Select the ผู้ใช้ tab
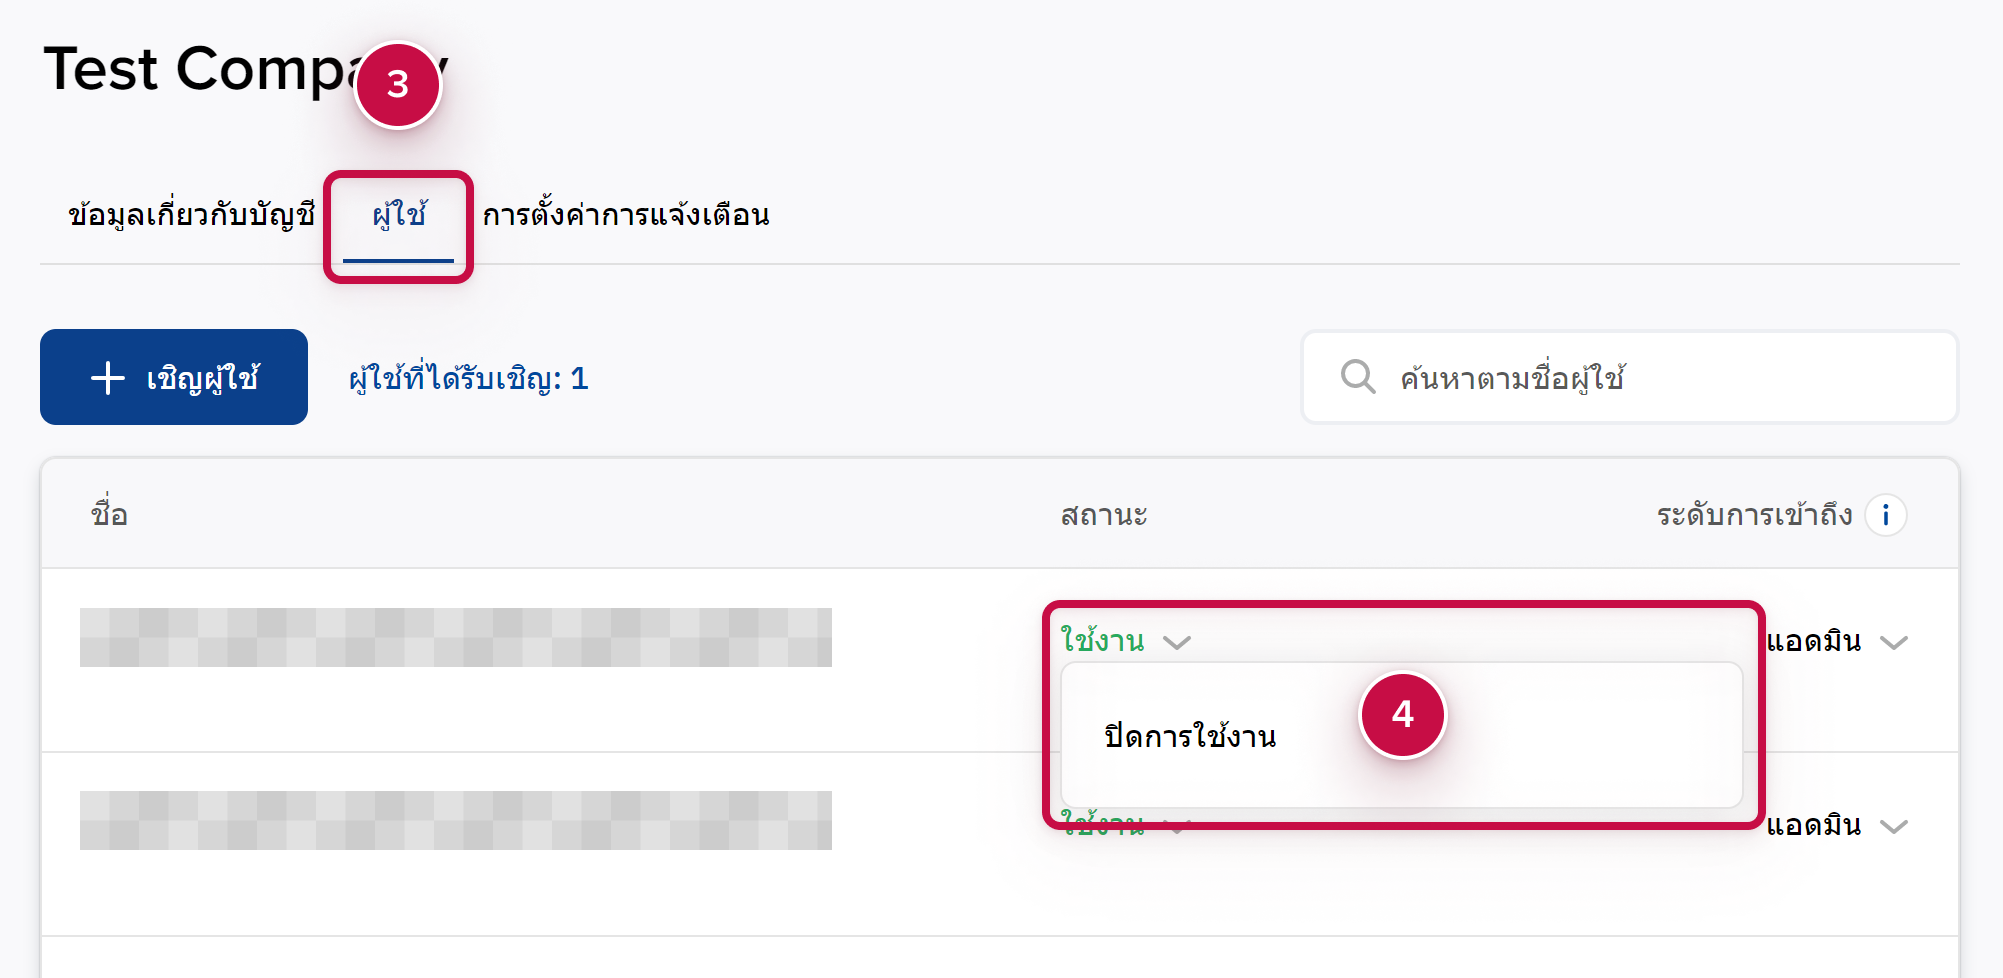The width and height of the screenshot is (2003, 978). pos(399,215)
